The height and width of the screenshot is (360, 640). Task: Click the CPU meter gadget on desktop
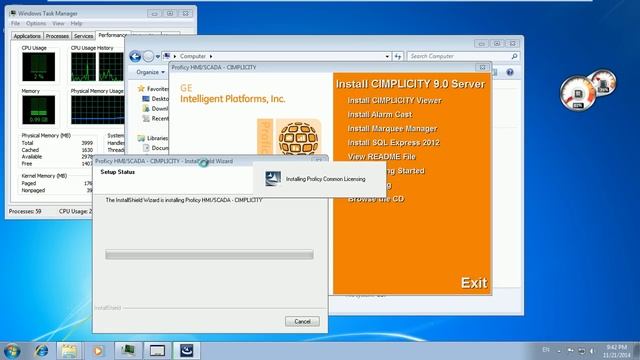[x=578, y=94]
